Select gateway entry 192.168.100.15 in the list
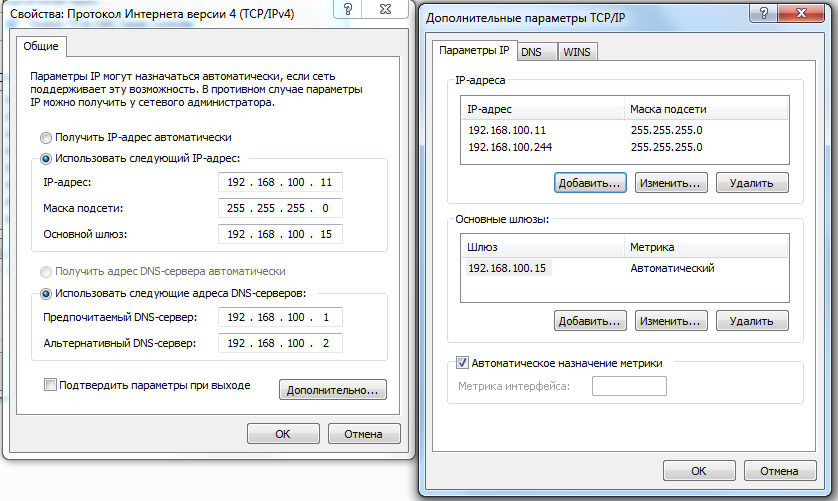The width and height of the screenshot is (838, 501). (x=509, y=268)
